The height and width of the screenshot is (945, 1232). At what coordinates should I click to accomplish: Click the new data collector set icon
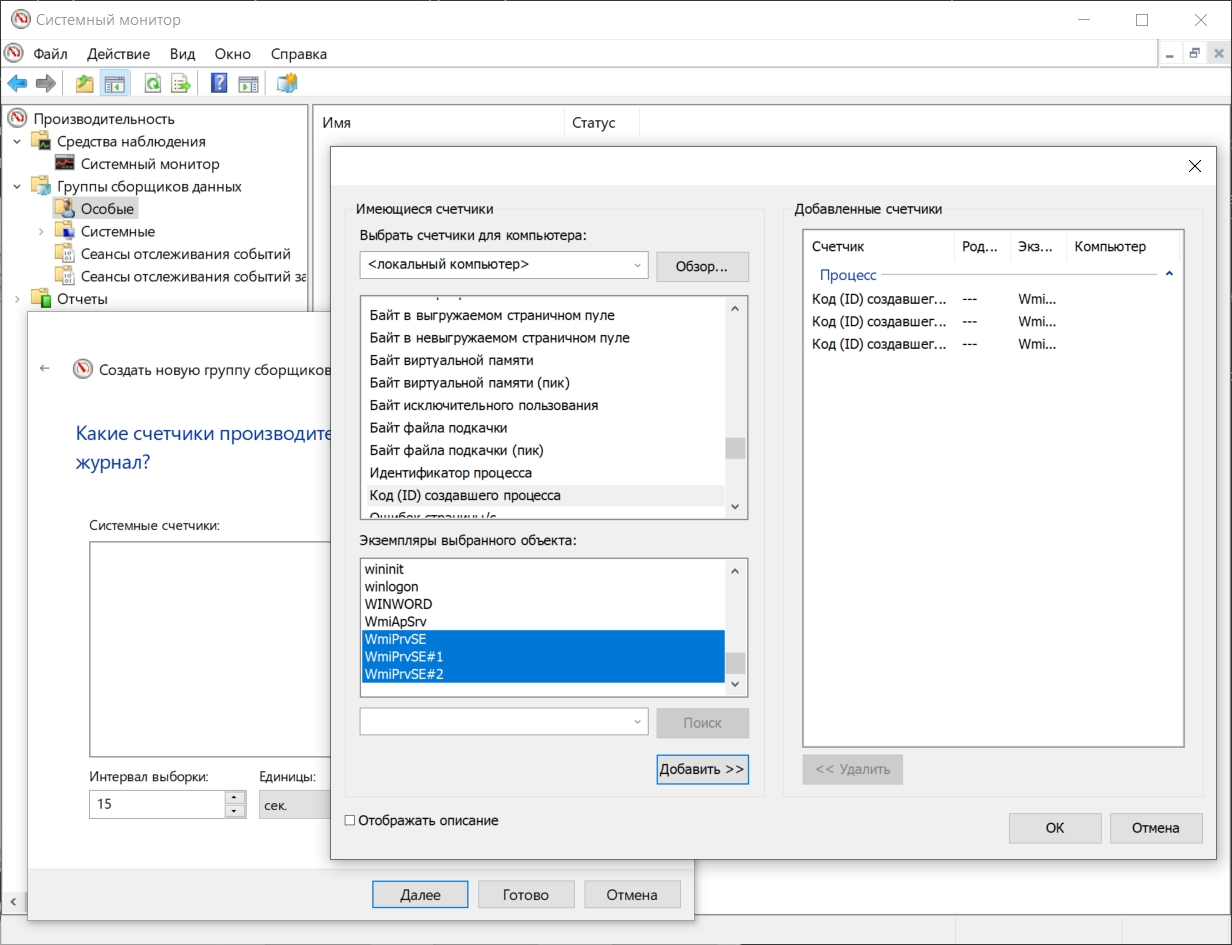click(287, 84)
